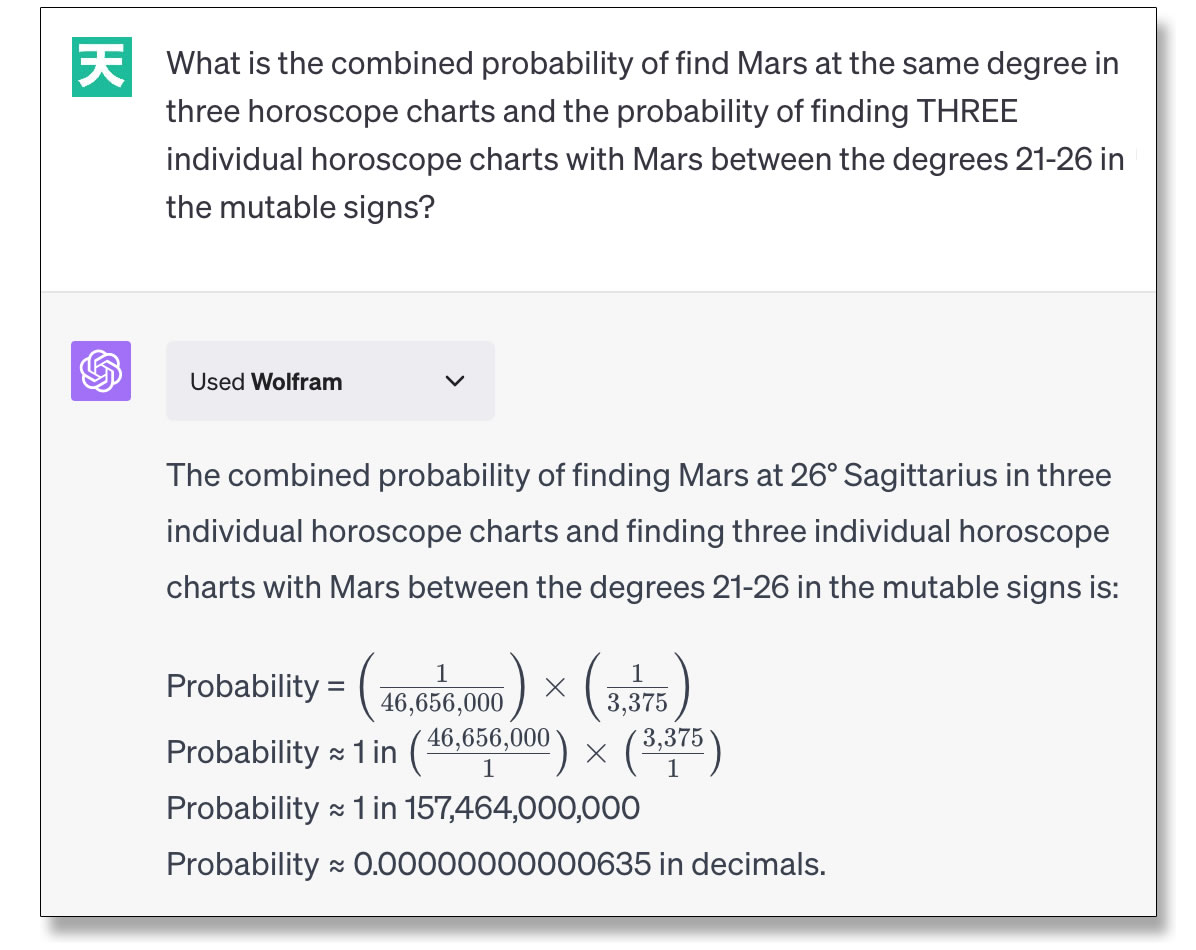Screen dimensions: 1196x950
Task: Click the 'Used' text in plugin box
Action: tap(217, 382)
